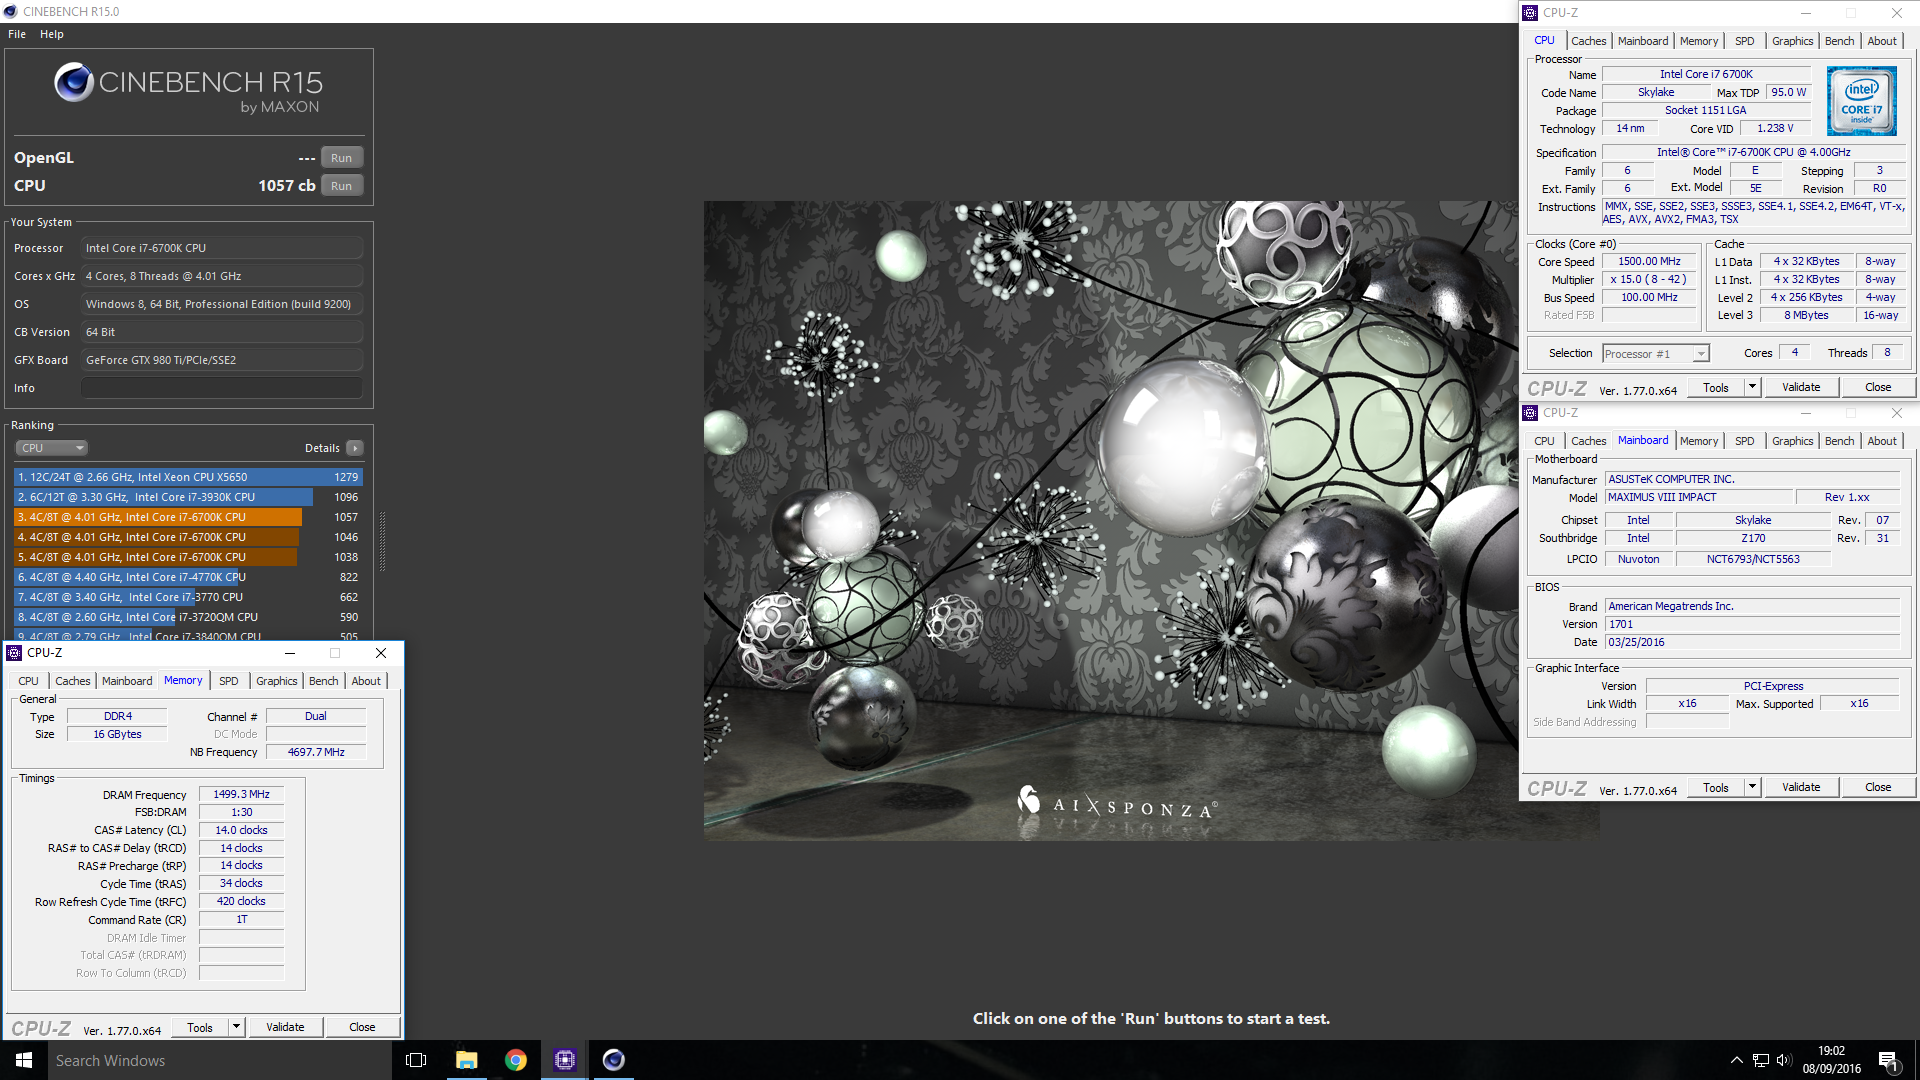The width and height of the screenshot is (1920, 1080).
Task: Open Graphics tab in CPU-Z Memory window
Action: [x=276, y=681]
